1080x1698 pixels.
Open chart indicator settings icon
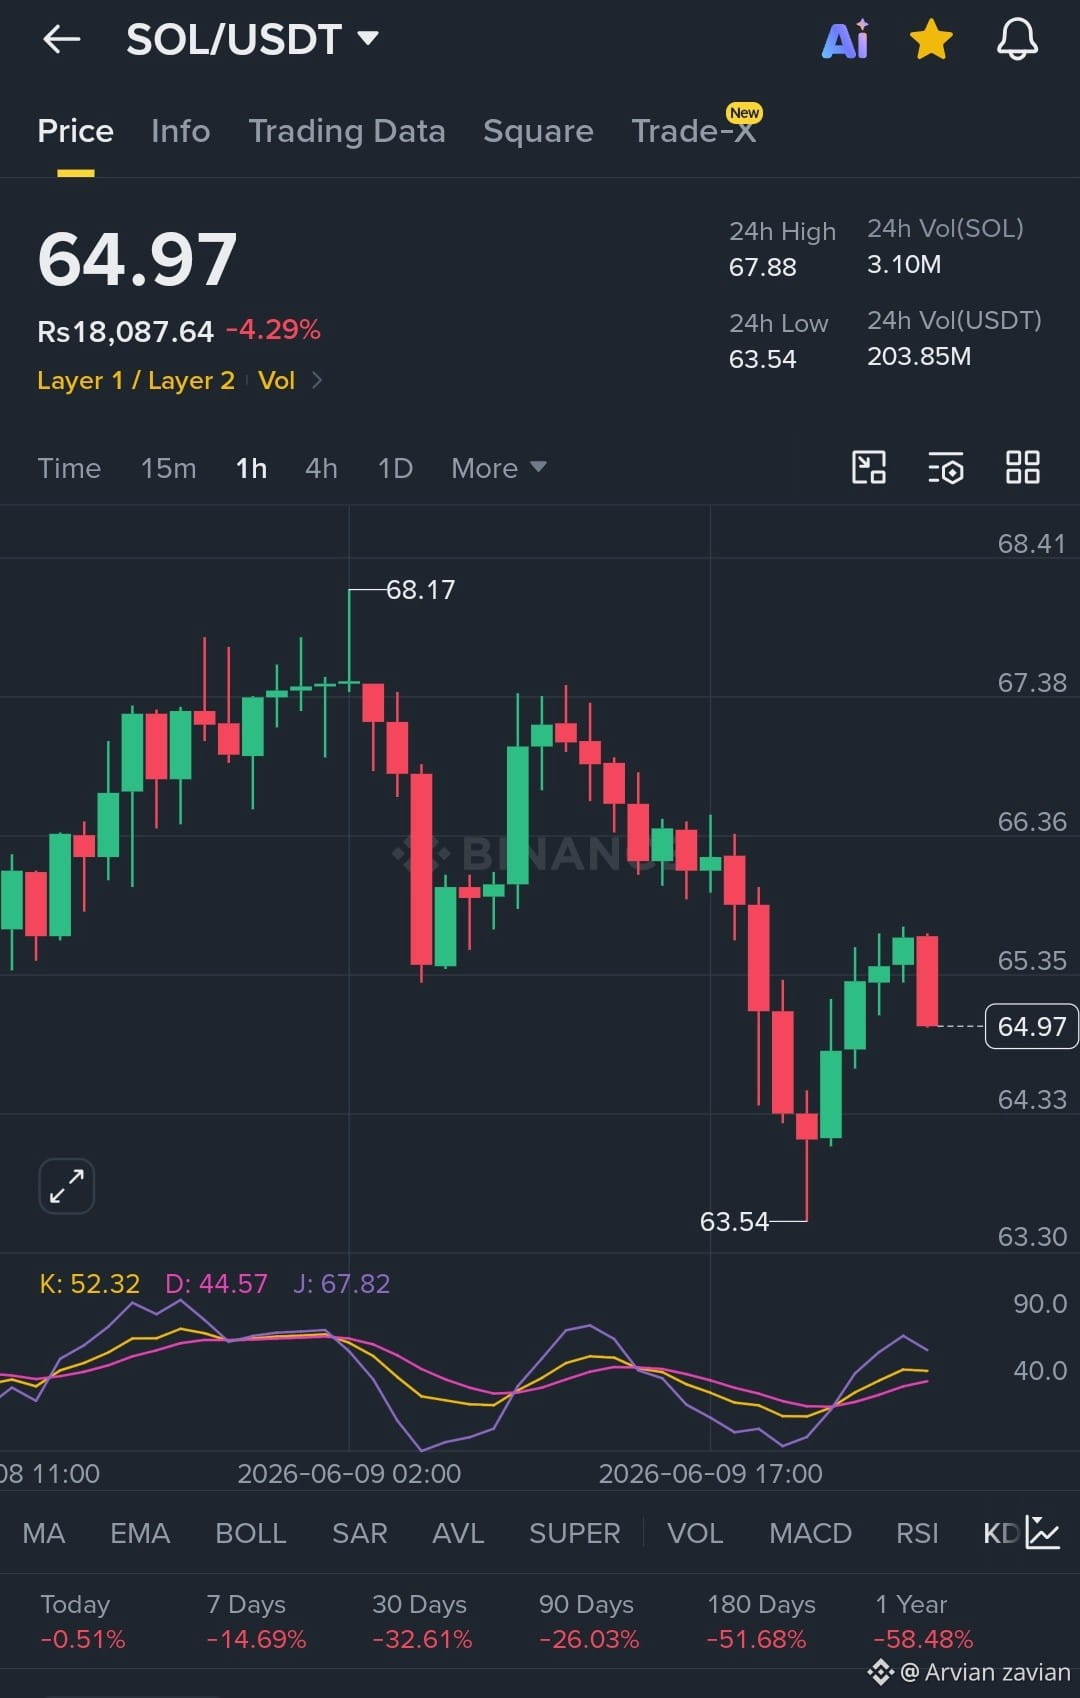(x=946, y=467)
